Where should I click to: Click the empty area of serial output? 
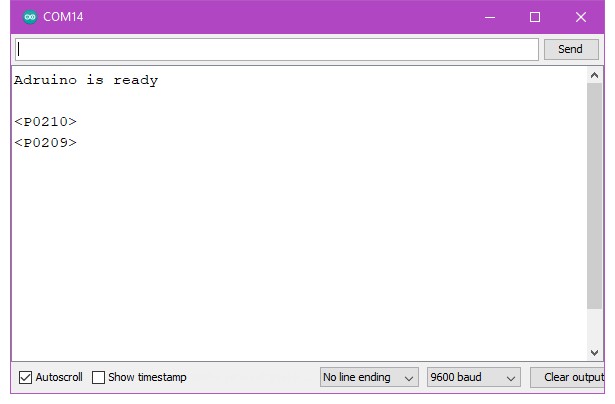(x=300, y=250)
